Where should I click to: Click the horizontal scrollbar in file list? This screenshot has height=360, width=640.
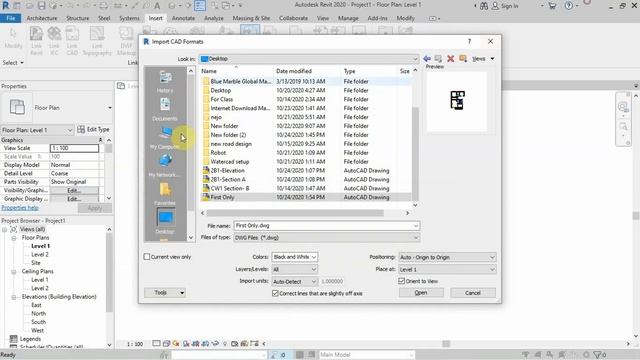[x=295, y=213]
